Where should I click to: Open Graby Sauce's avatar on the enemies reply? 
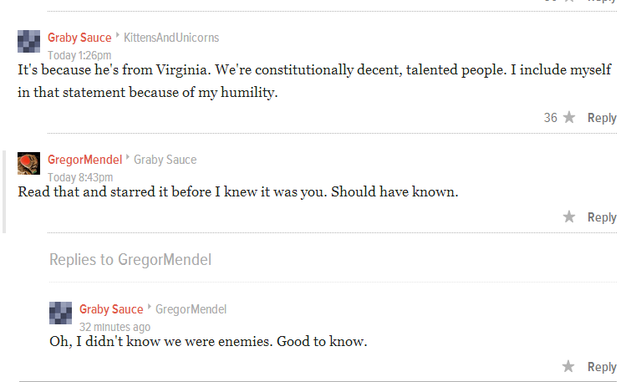click(x=60, y=313)
